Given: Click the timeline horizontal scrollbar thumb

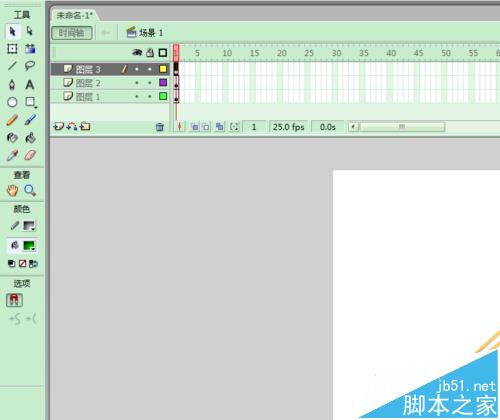Looking at the screenshot, I should pos(402,127).
